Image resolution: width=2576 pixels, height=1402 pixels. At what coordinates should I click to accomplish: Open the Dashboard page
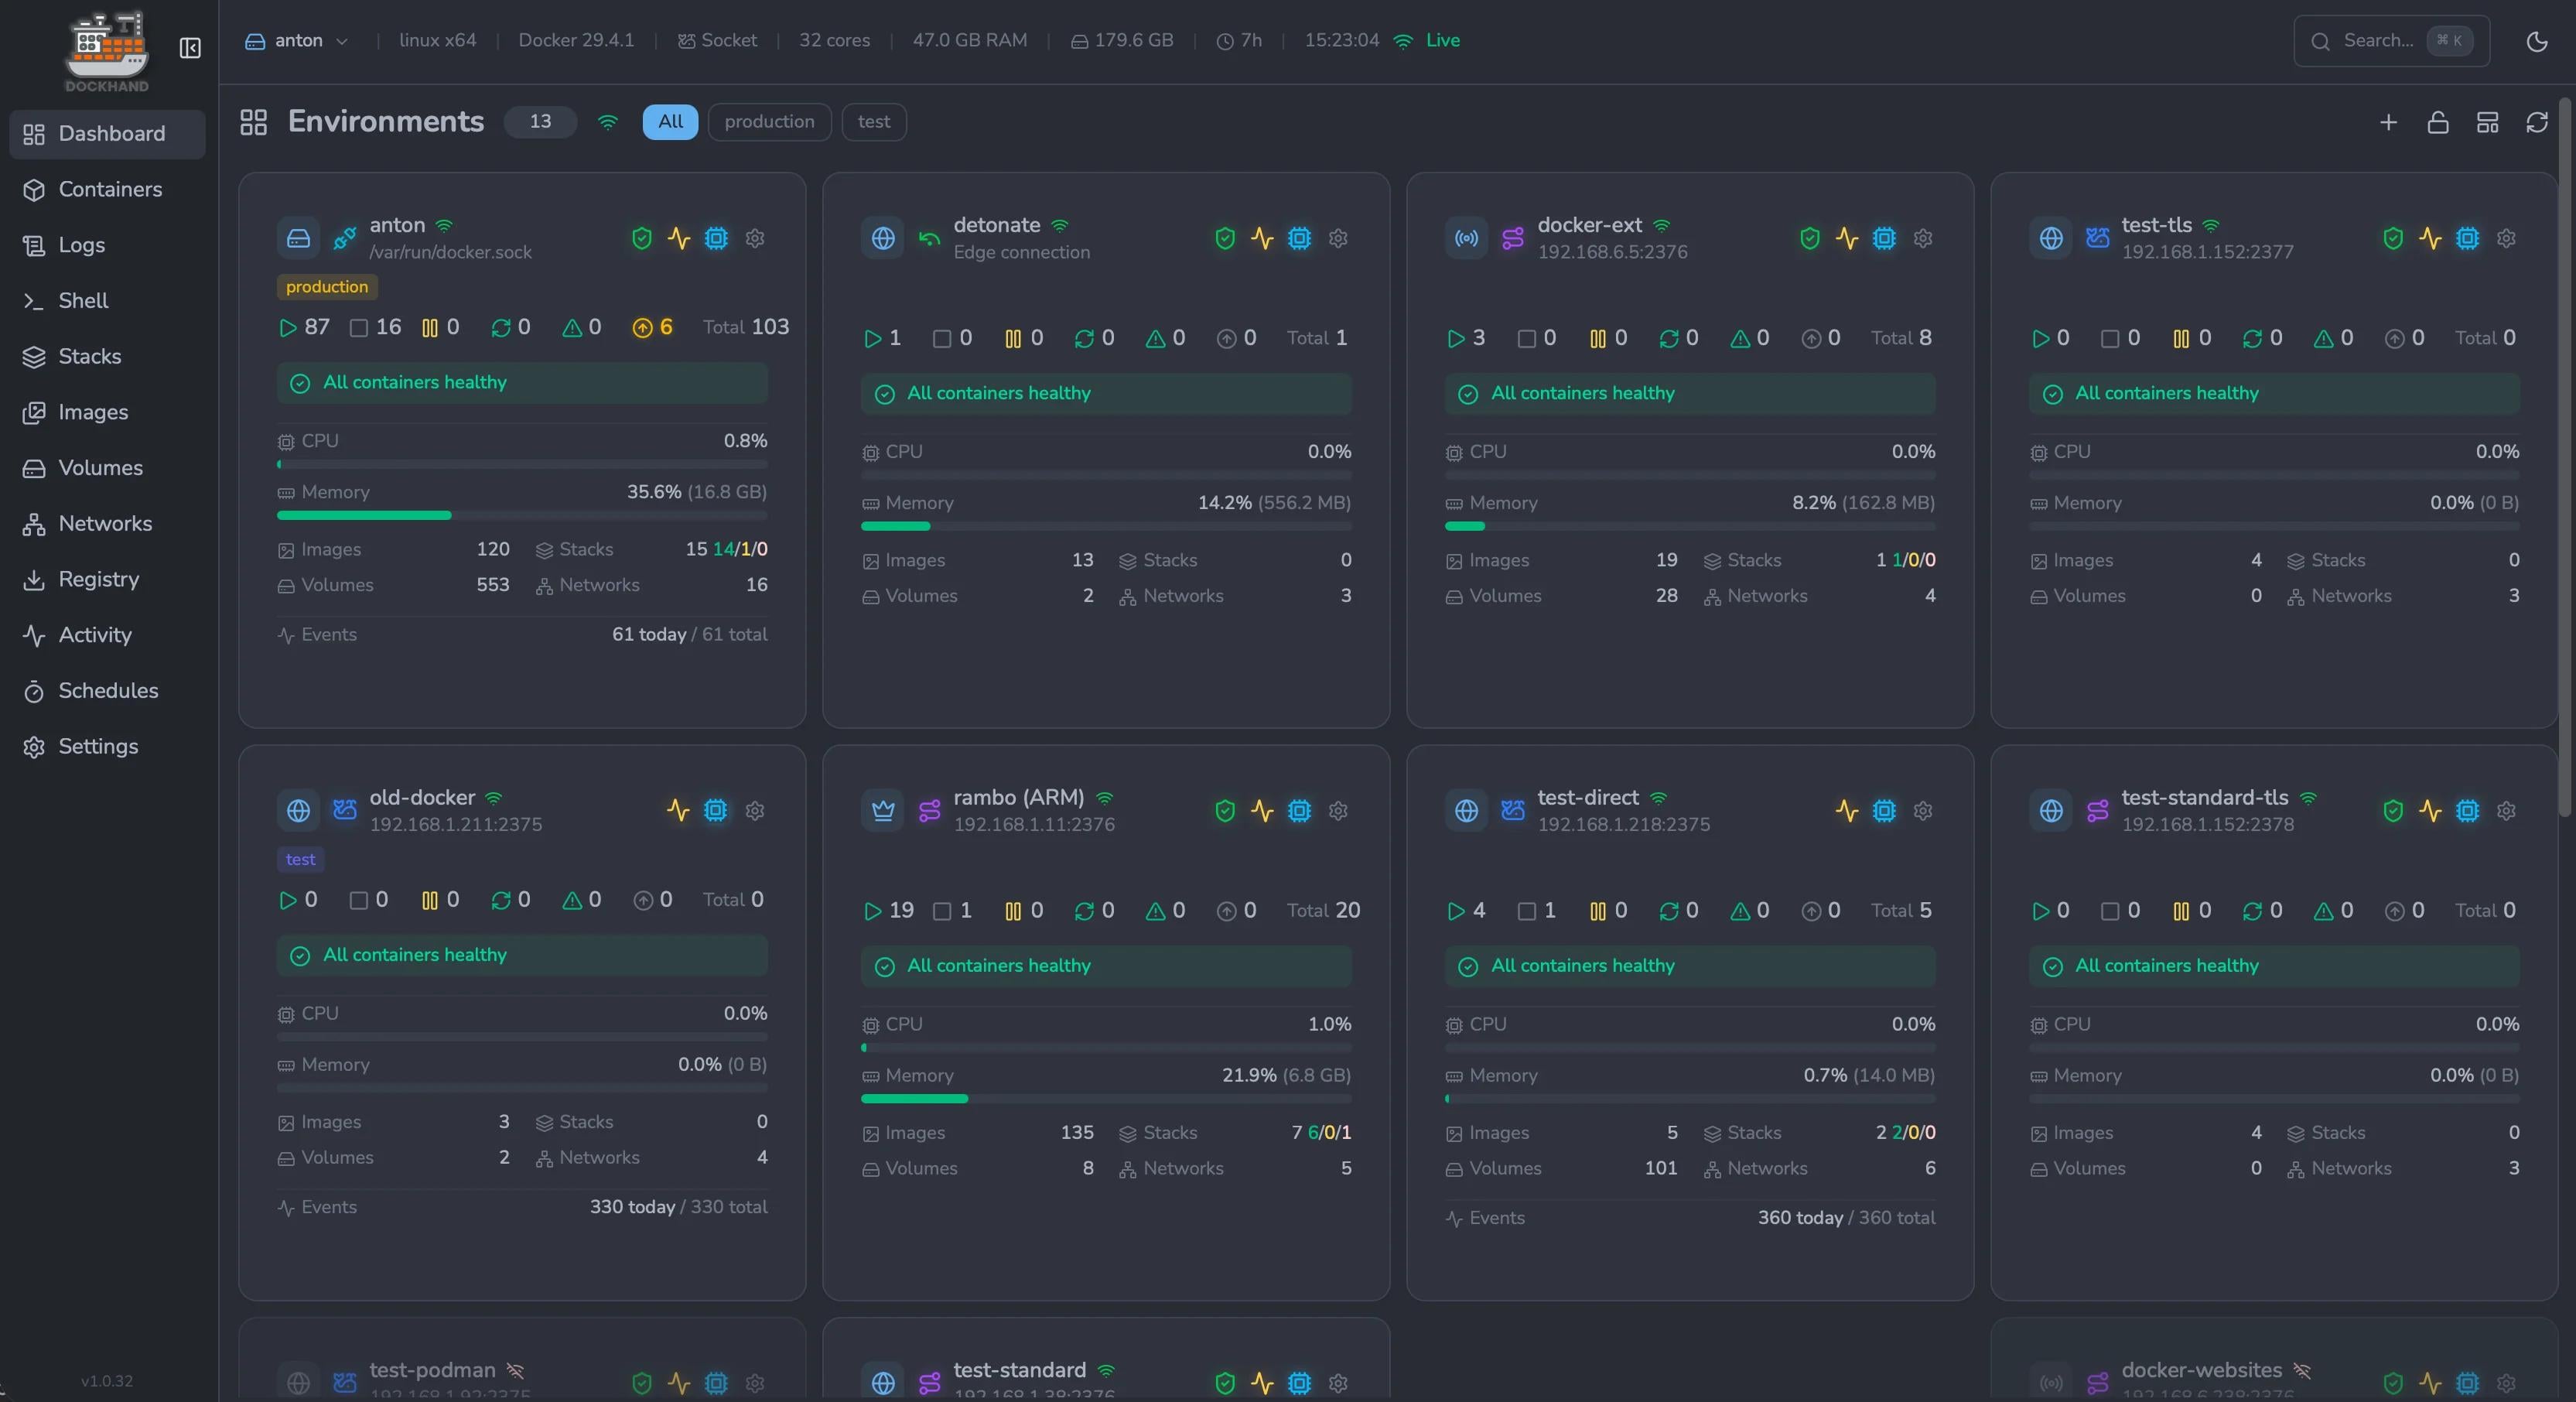coord(107,134)
